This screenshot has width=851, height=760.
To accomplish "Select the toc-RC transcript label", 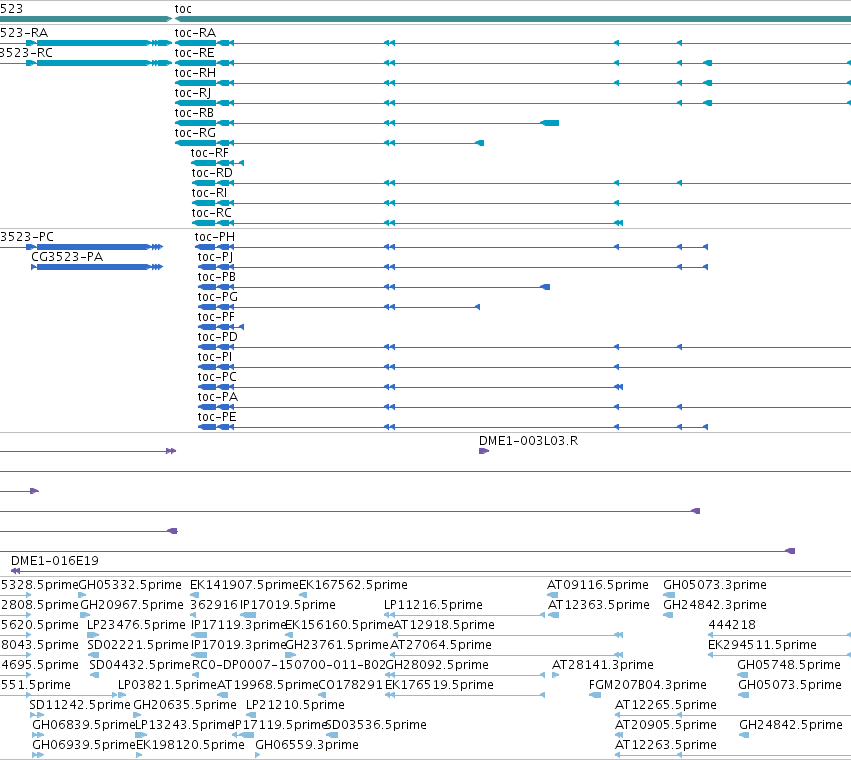I will click(x=211, y=213).
